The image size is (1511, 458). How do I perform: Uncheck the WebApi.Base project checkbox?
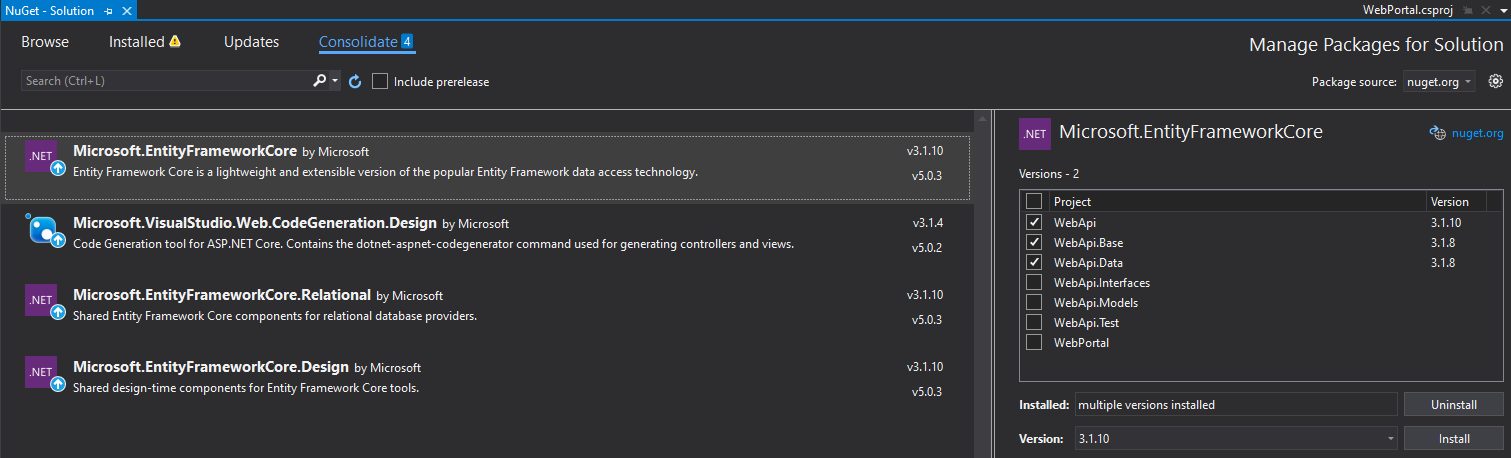point(1034,242)
